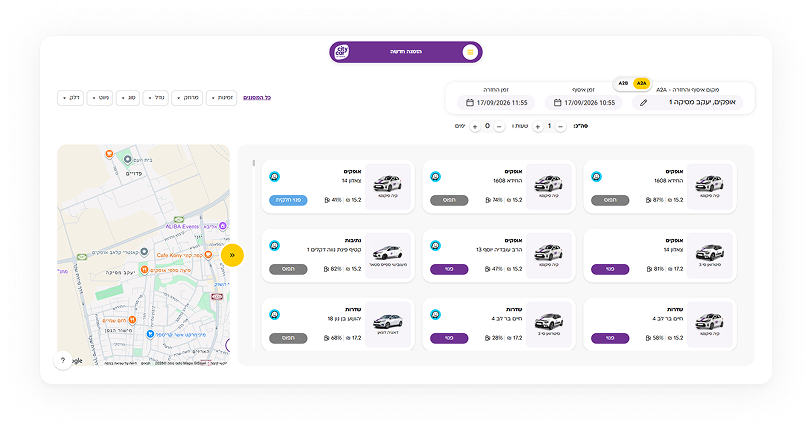Click Waze icon on the 68% fuel card
Viewport: 812px width, 428px height.
(274, 315)
